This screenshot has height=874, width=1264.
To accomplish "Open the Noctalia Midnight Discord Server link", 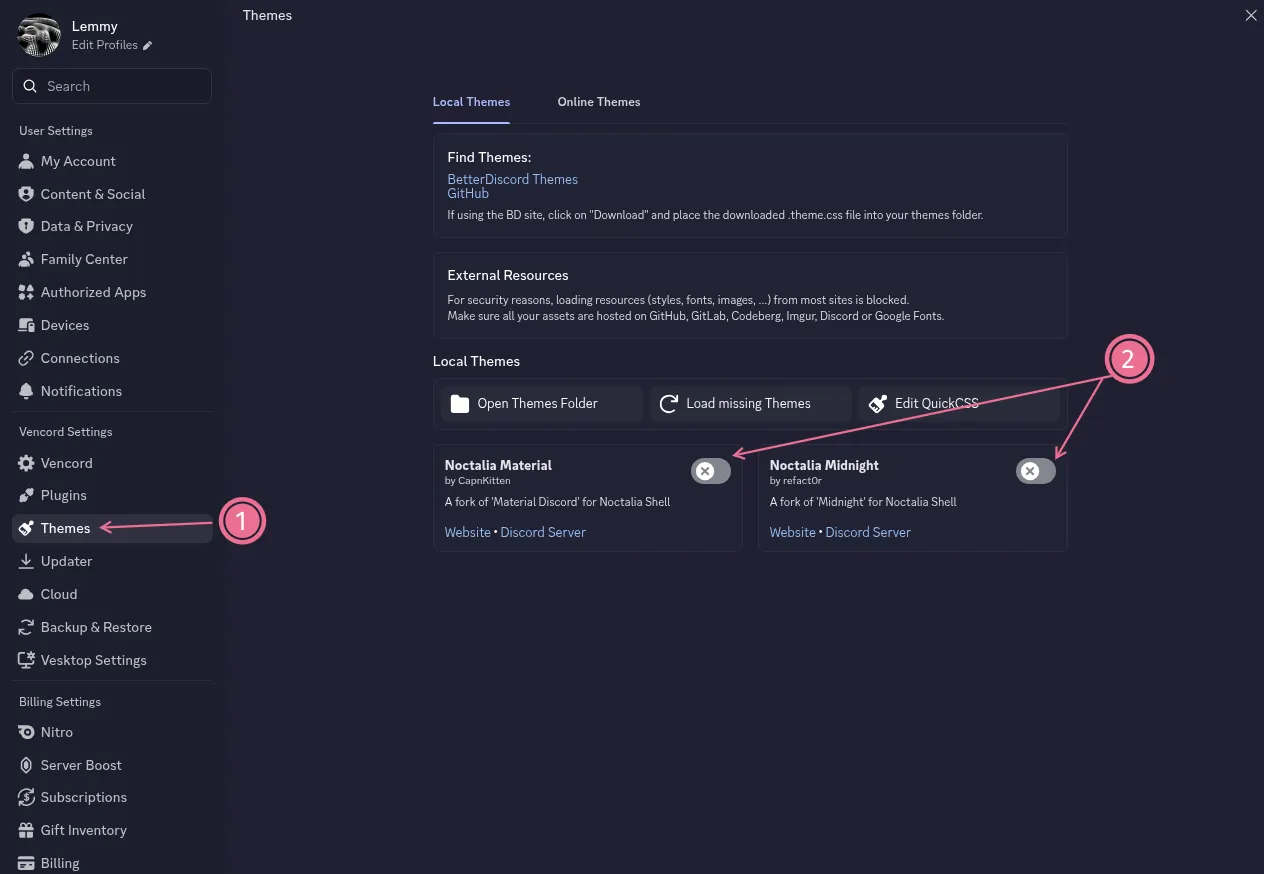I will tap(868, 532).
